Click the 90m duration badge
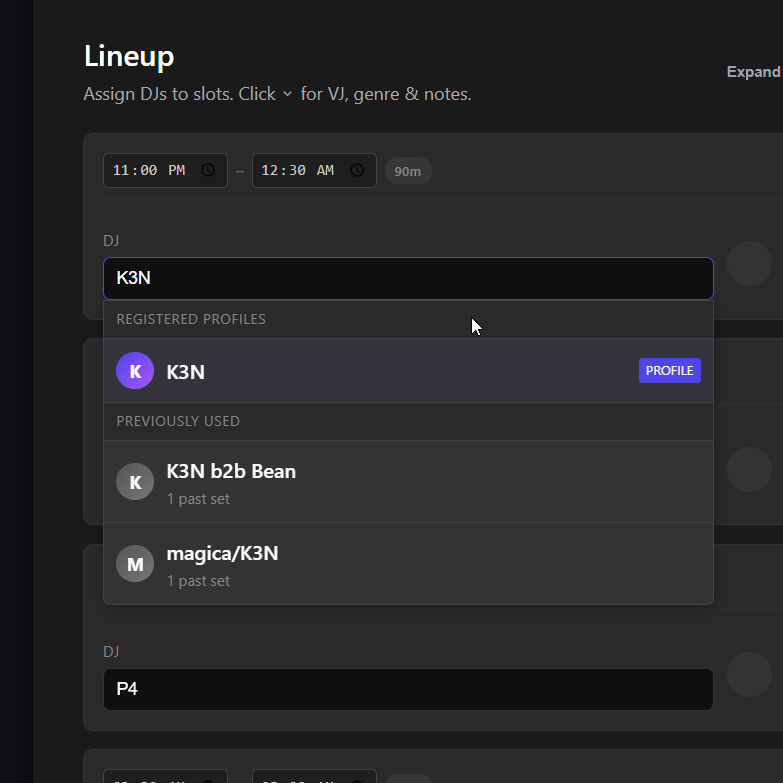Image resolution: width=783 pixels, height=783 pixels. coord(408,171)
